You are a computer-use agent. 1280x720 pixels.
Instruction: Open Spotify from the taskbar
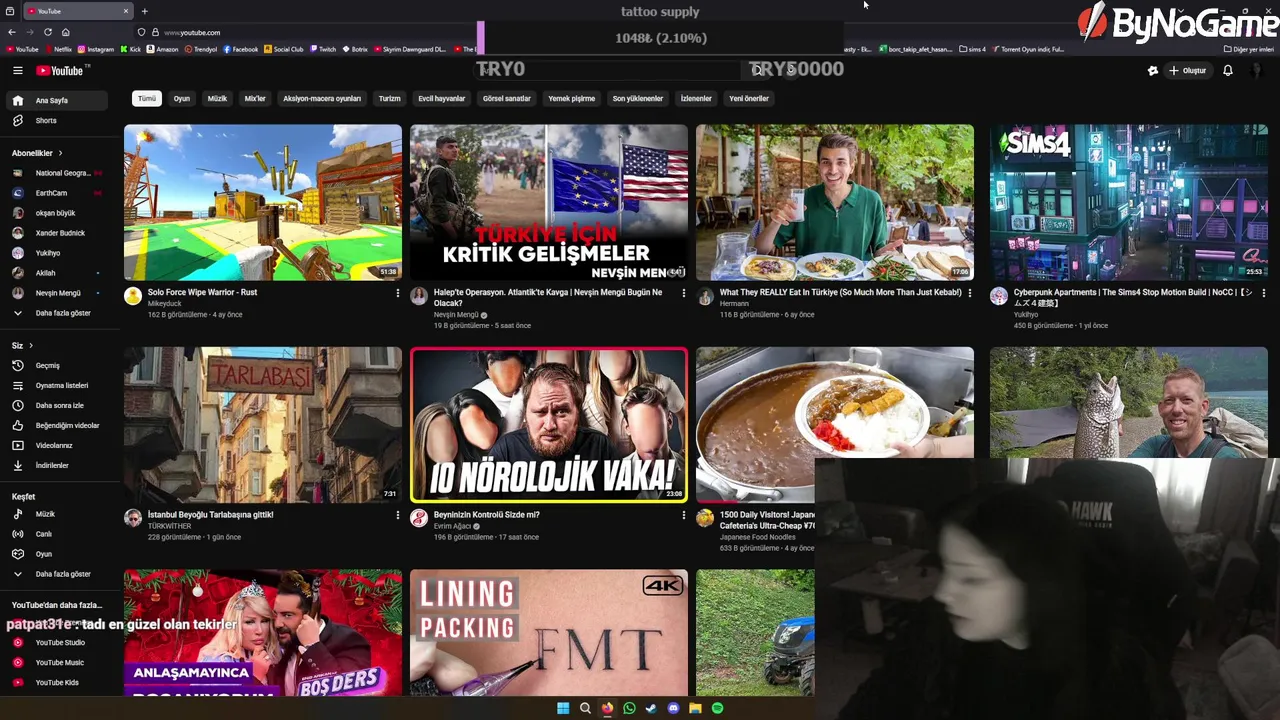(x=717, y=708)
